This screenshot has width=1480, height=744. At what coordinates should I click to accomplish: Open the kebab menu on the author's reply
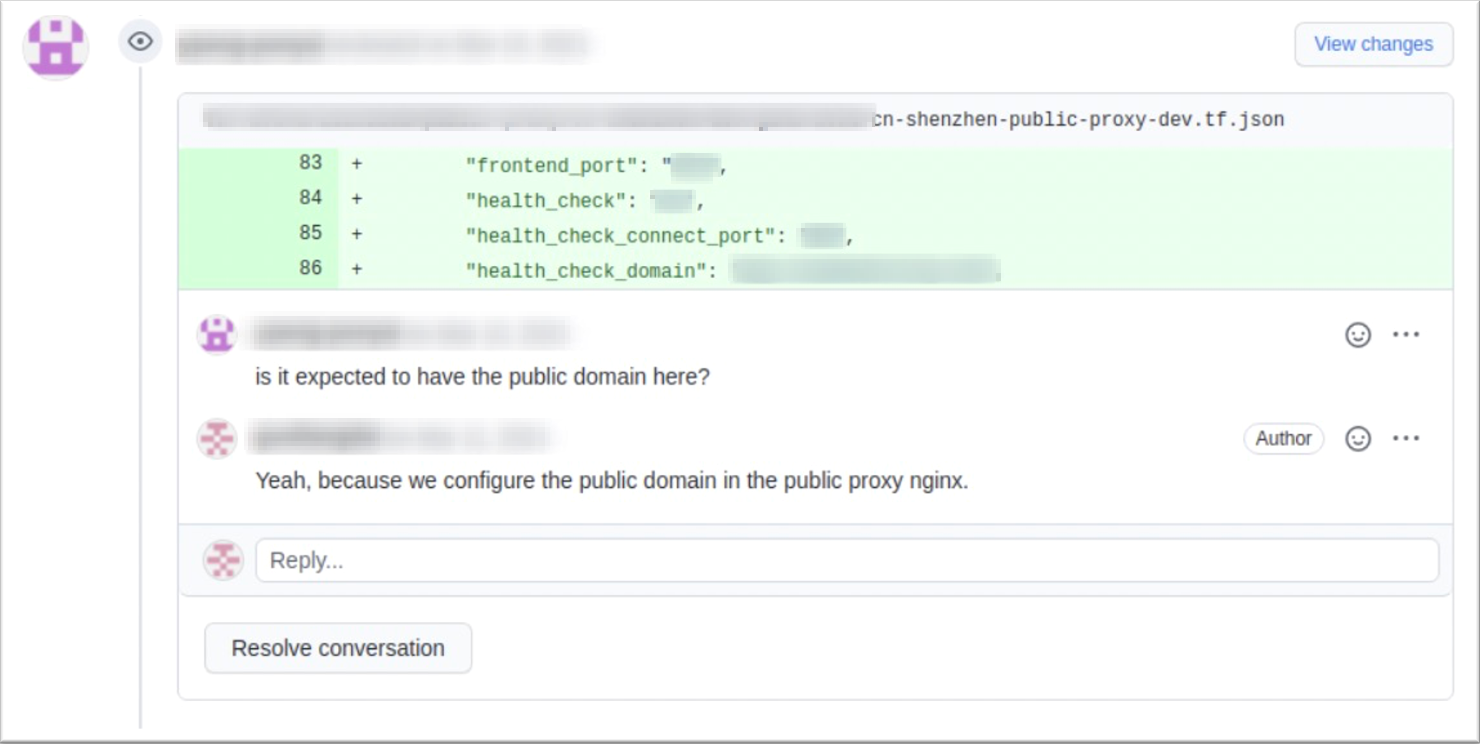pos(1408,436)
